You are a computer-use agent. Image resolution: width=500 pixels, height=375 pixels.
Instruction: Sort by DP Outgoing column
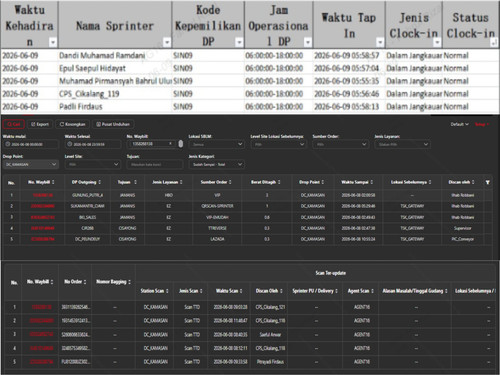[99, 182]
